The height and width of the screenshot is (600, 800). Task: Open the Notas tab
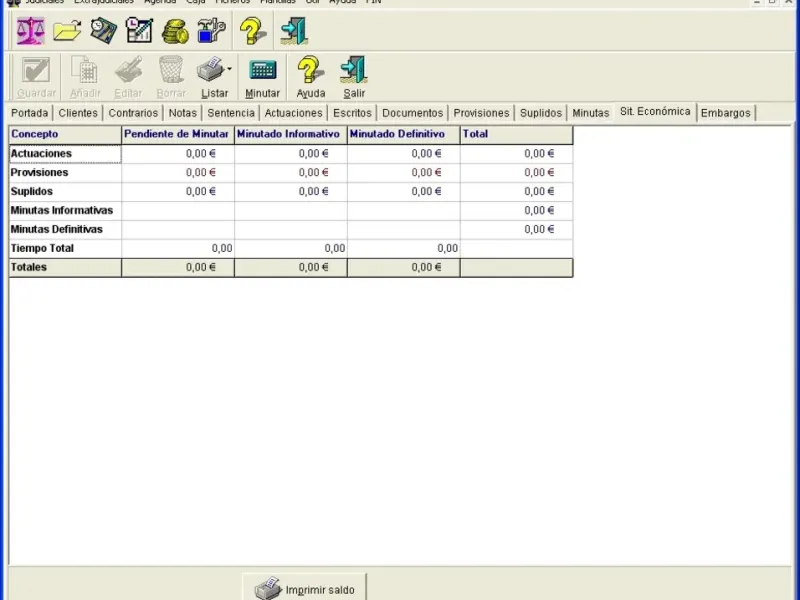click(x=183, y=113)
